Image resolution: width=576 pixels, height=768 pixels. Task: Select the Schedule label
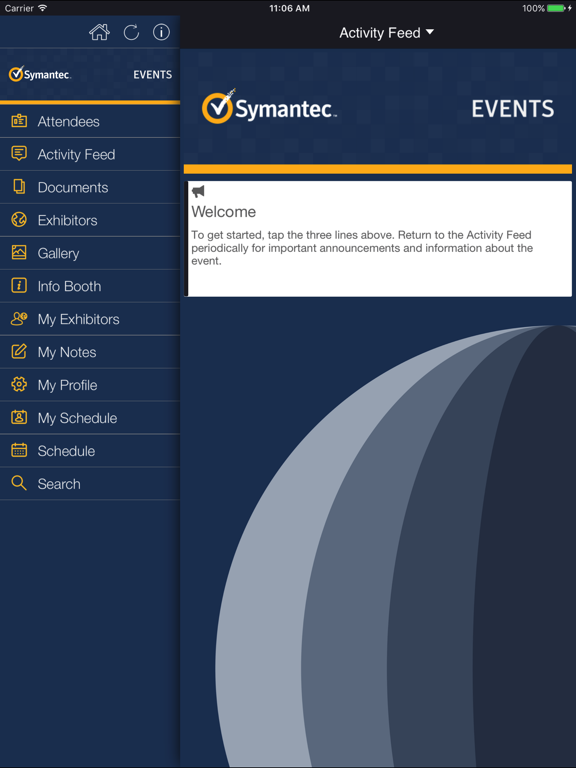[x=67, y=451]
